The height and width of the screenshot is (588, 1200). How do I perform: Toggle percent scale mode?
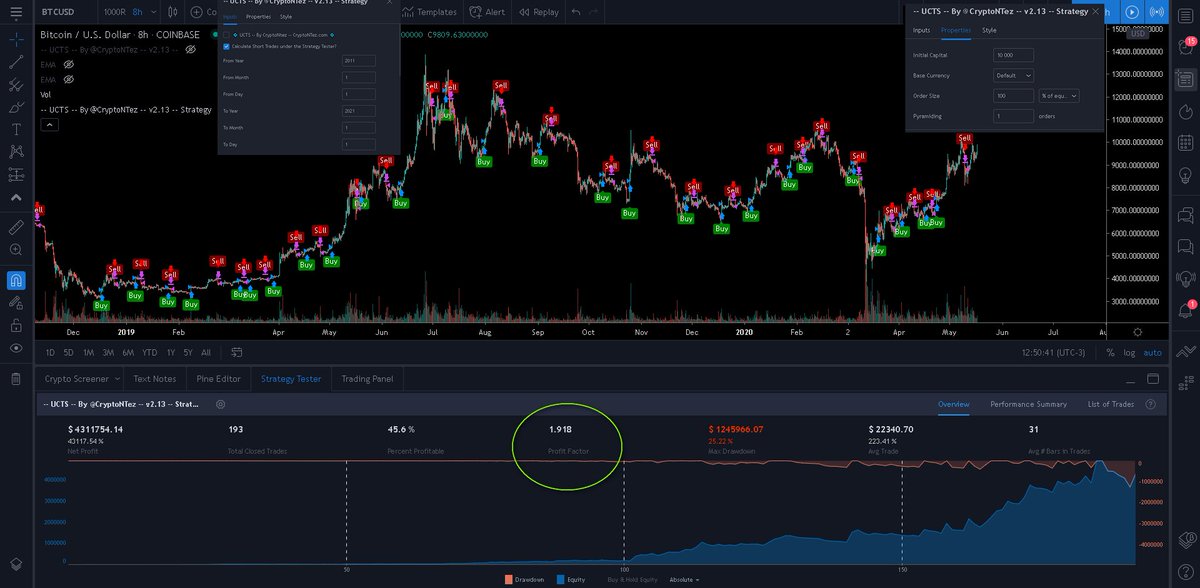(1110, 352)
